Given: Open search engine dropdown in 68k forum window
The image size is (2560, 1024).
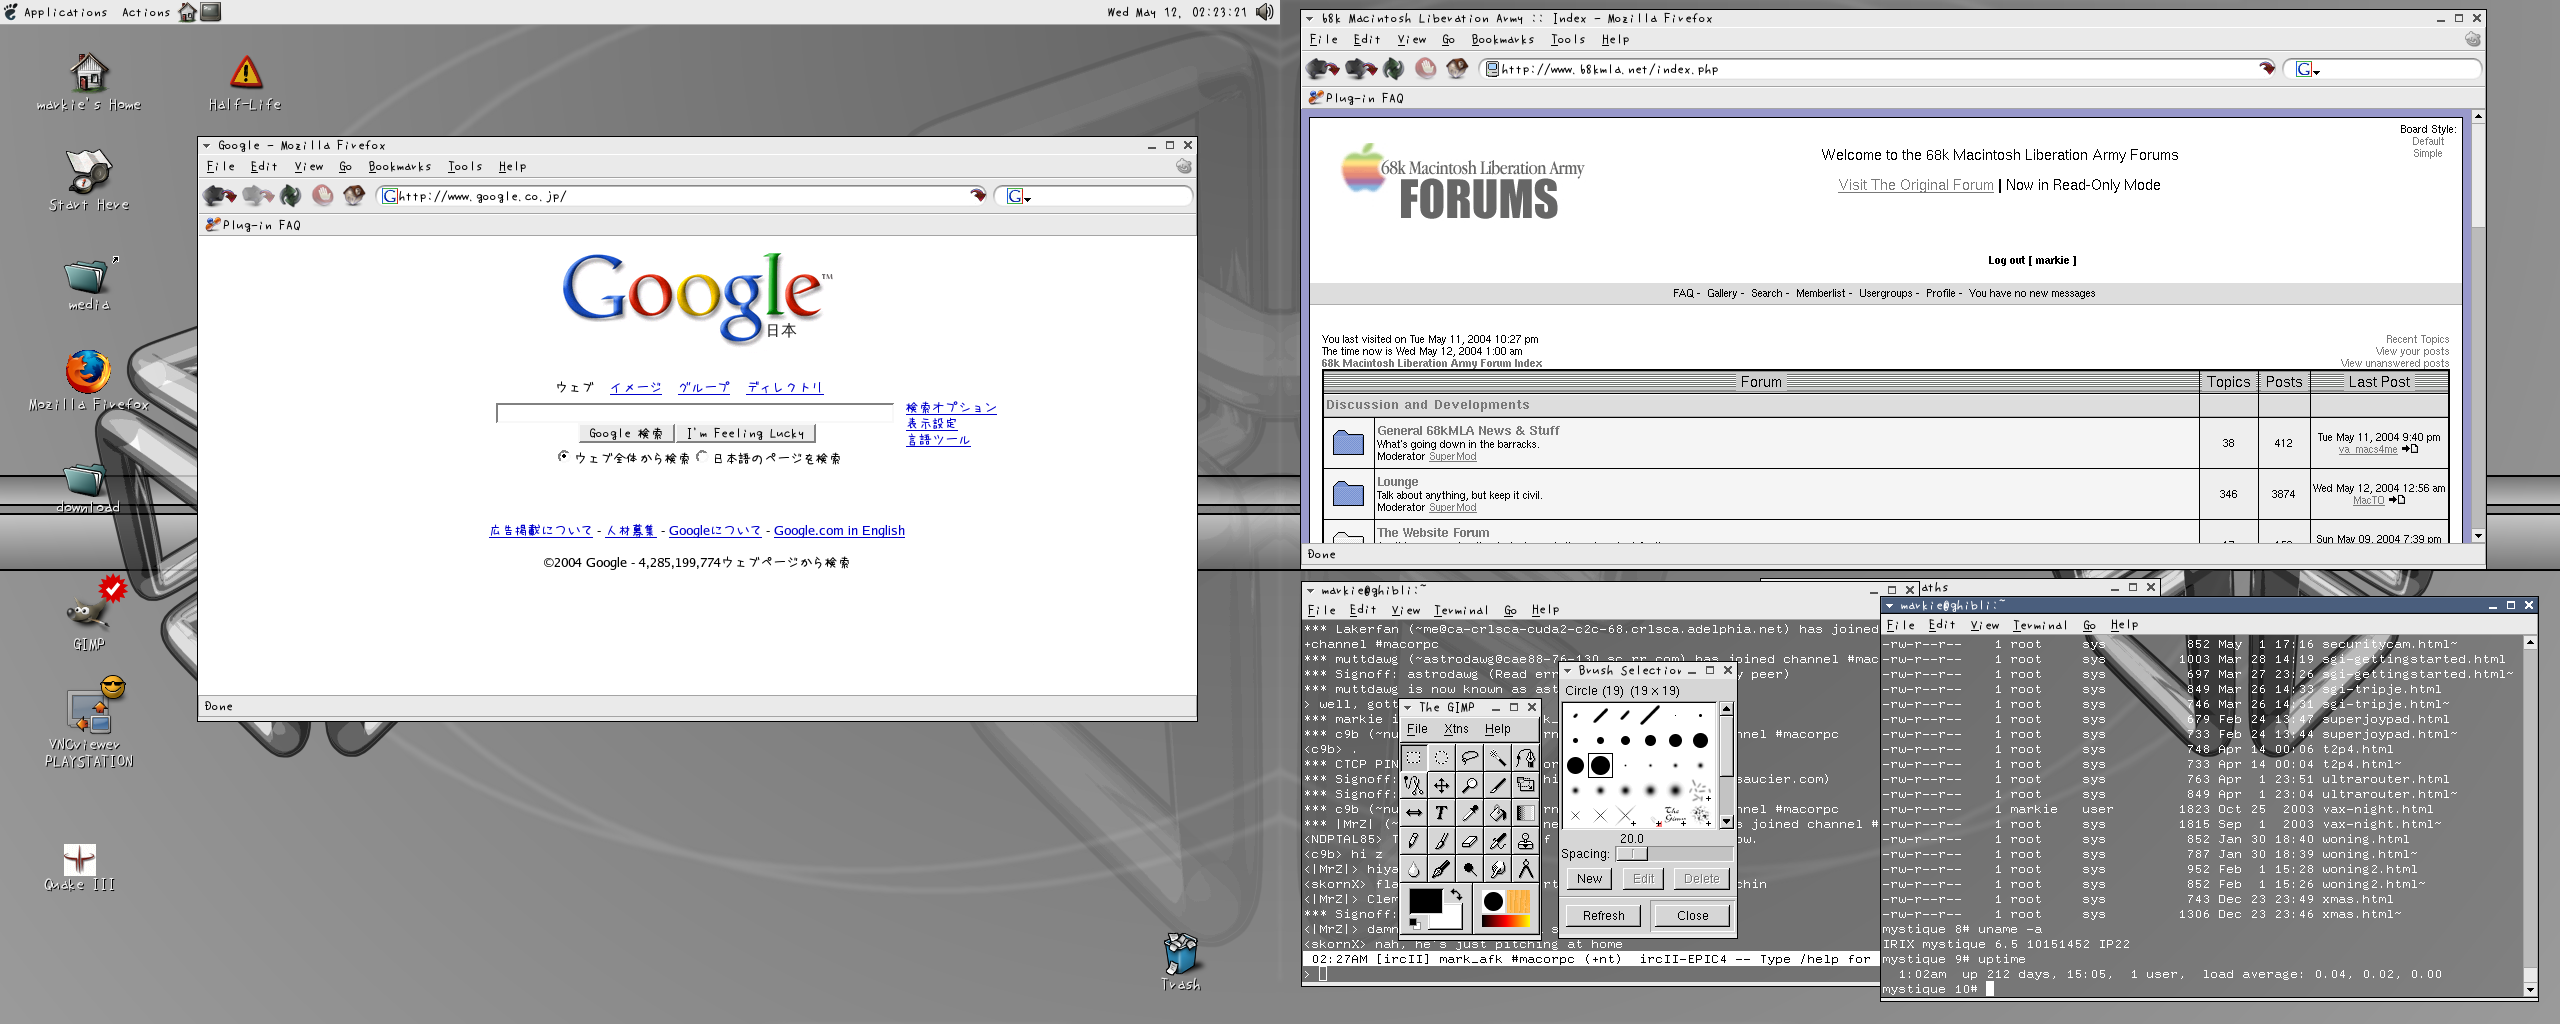Looking at the screenshot, I should coord(2307,69).
